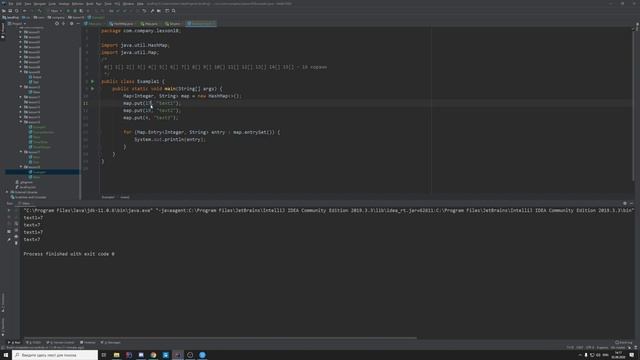Toggle scroll-to-end in the Run console

click(x=16, y=230)
